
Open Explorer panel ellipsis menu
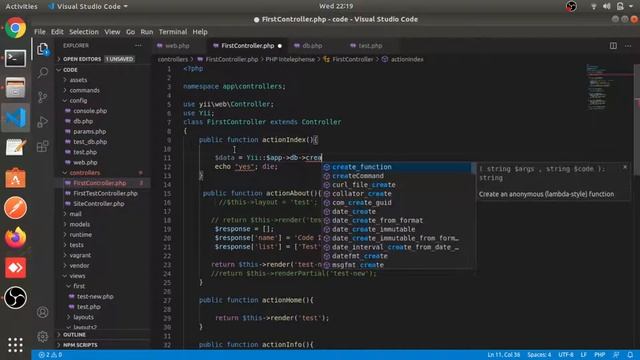point(138,46)
